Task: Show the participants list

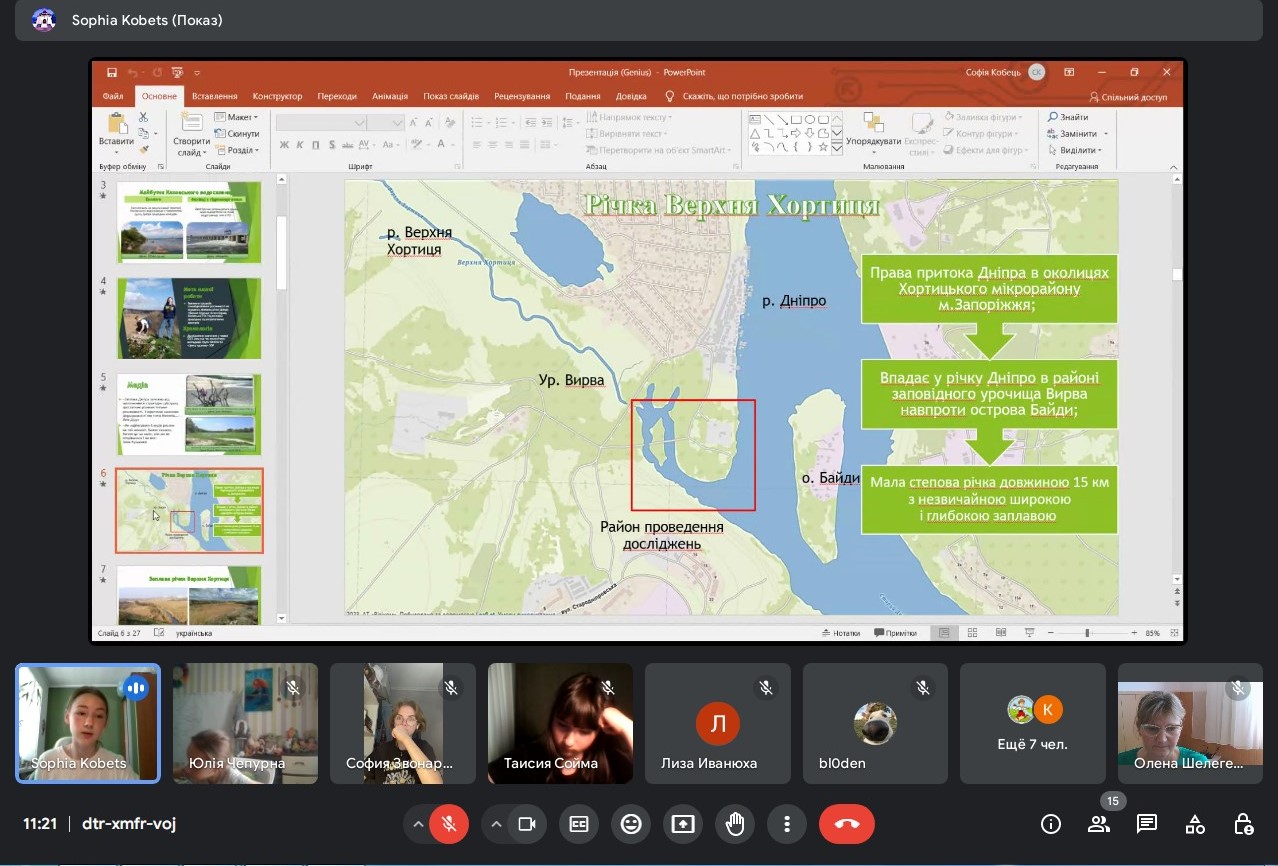Action: point(1098,824)
